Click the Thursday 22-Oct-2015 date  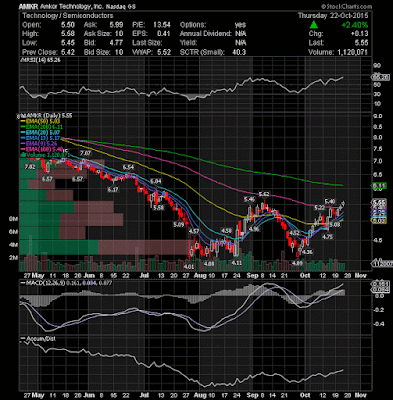332,16
